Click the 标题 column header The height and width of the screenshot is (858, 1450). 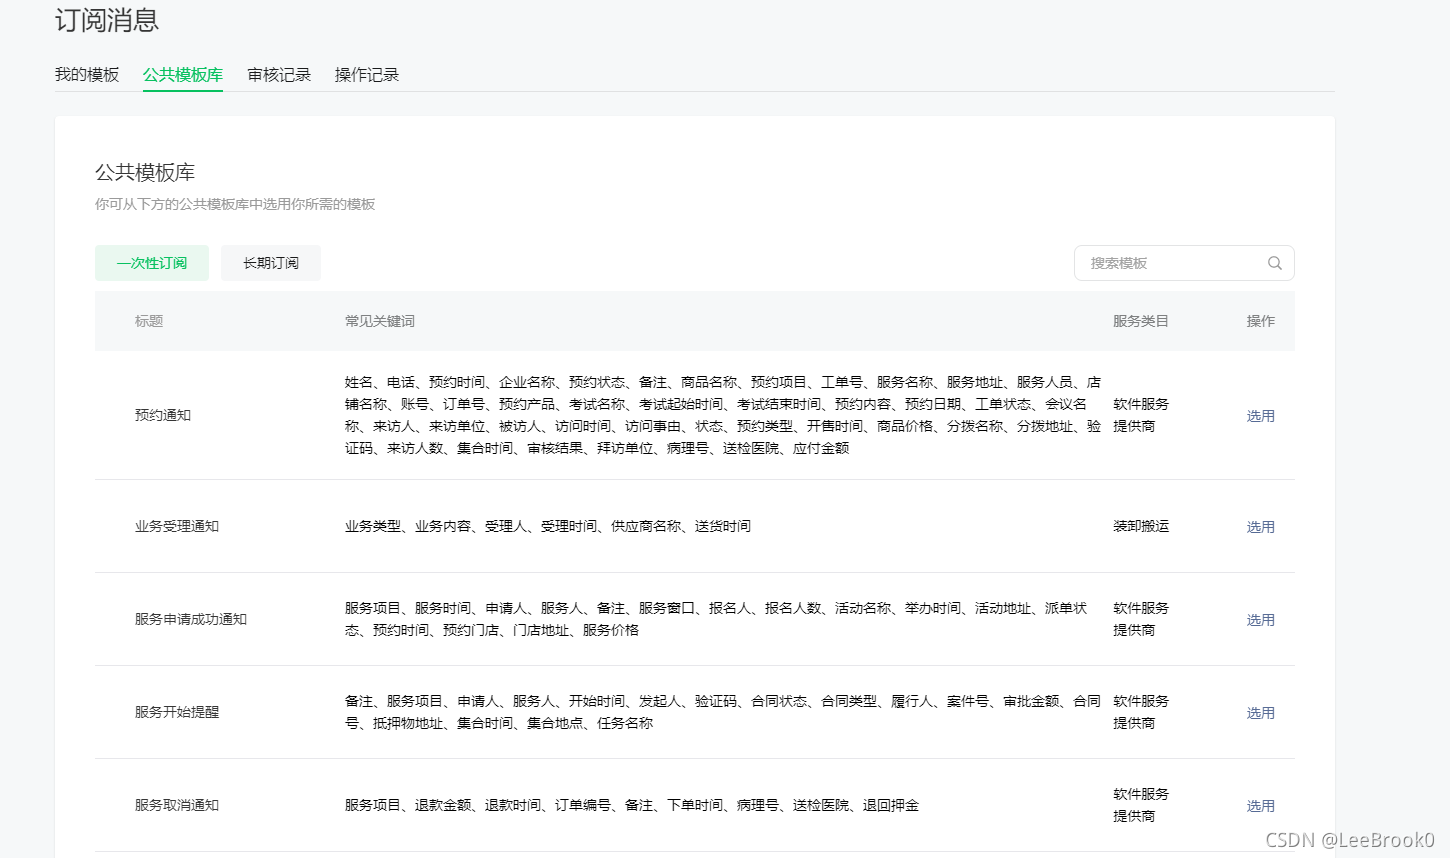pyautogui.click(x=149, y=321)
